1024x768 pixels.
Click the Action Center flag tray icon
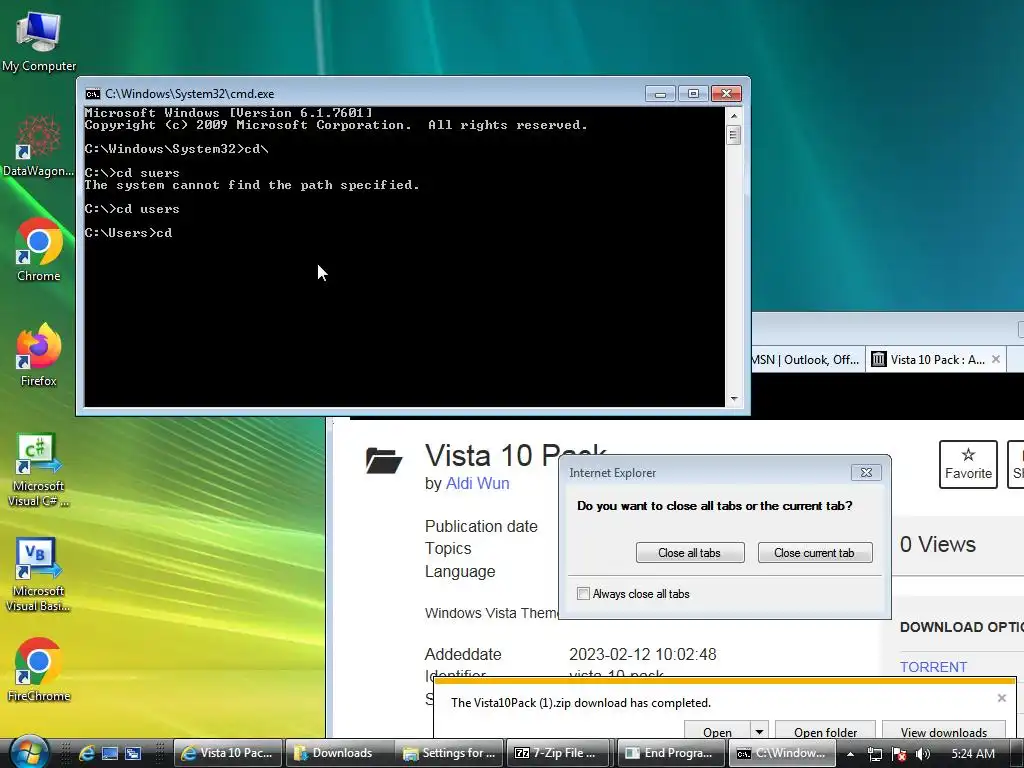899,754
